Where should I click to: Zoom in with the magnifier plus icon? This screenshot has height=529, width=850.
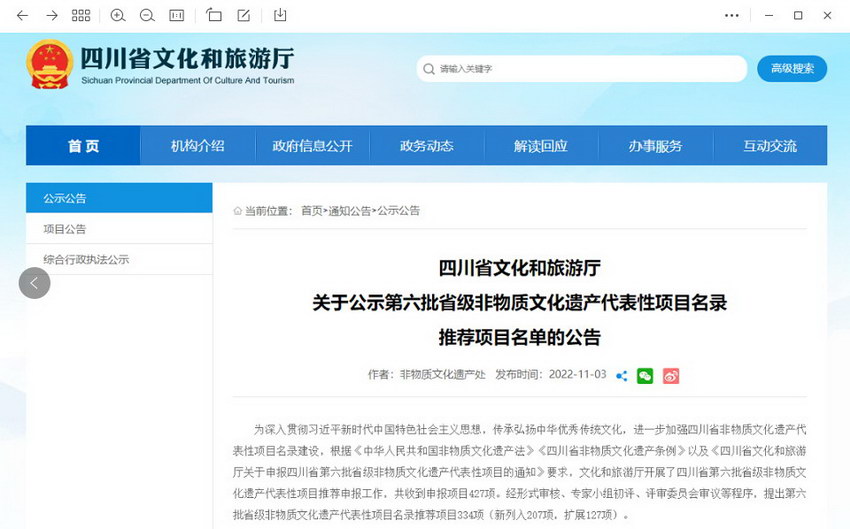tap(118, 15)
